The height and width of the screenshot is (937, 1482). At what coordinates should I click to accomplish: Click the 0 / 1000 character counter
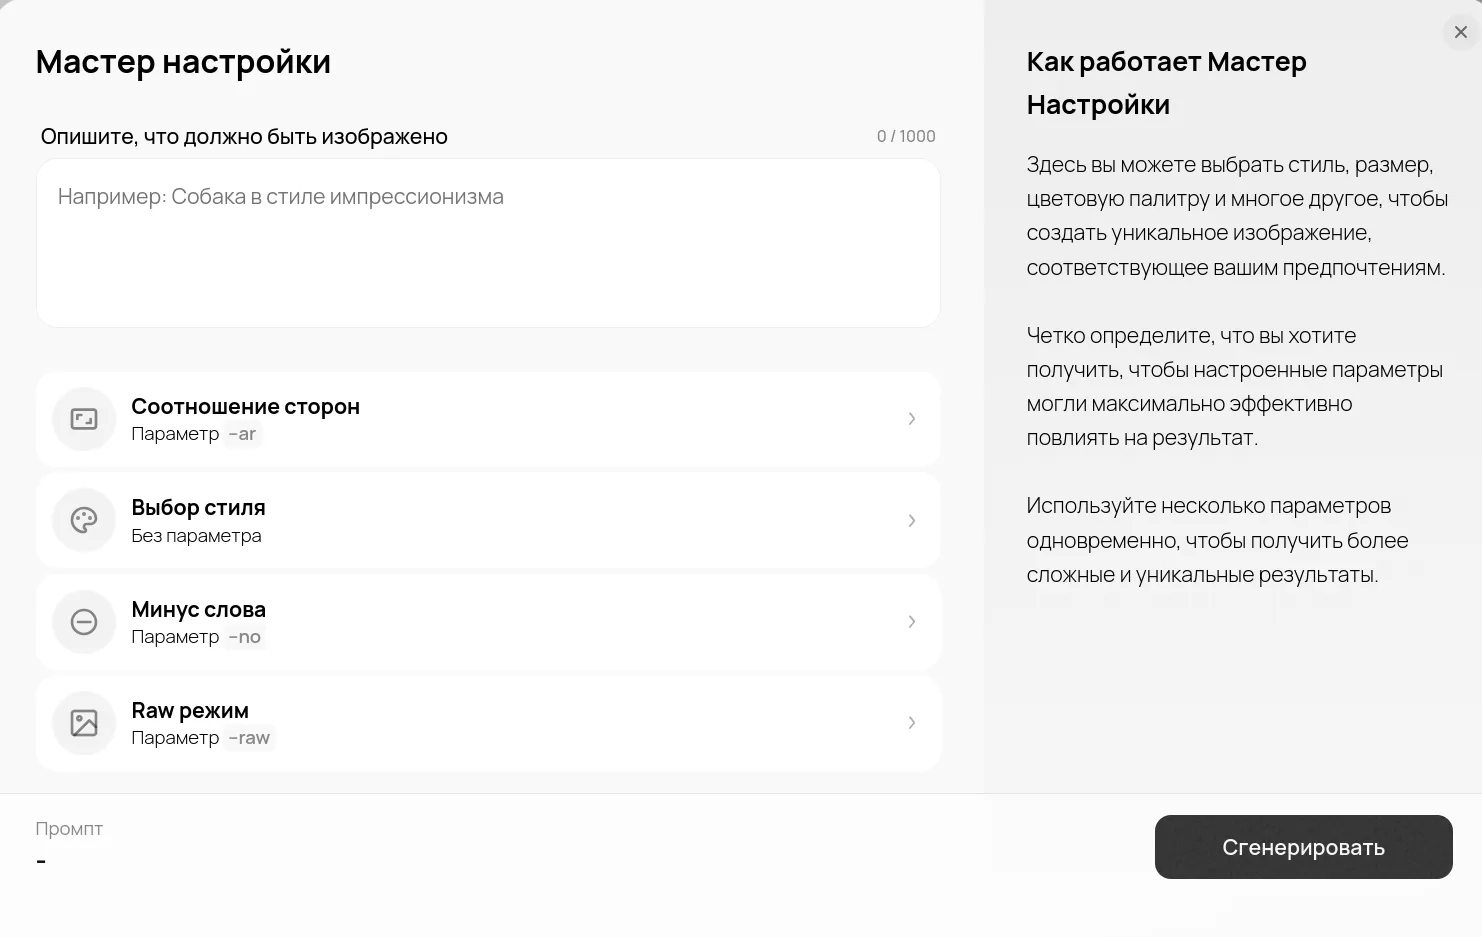906,136
